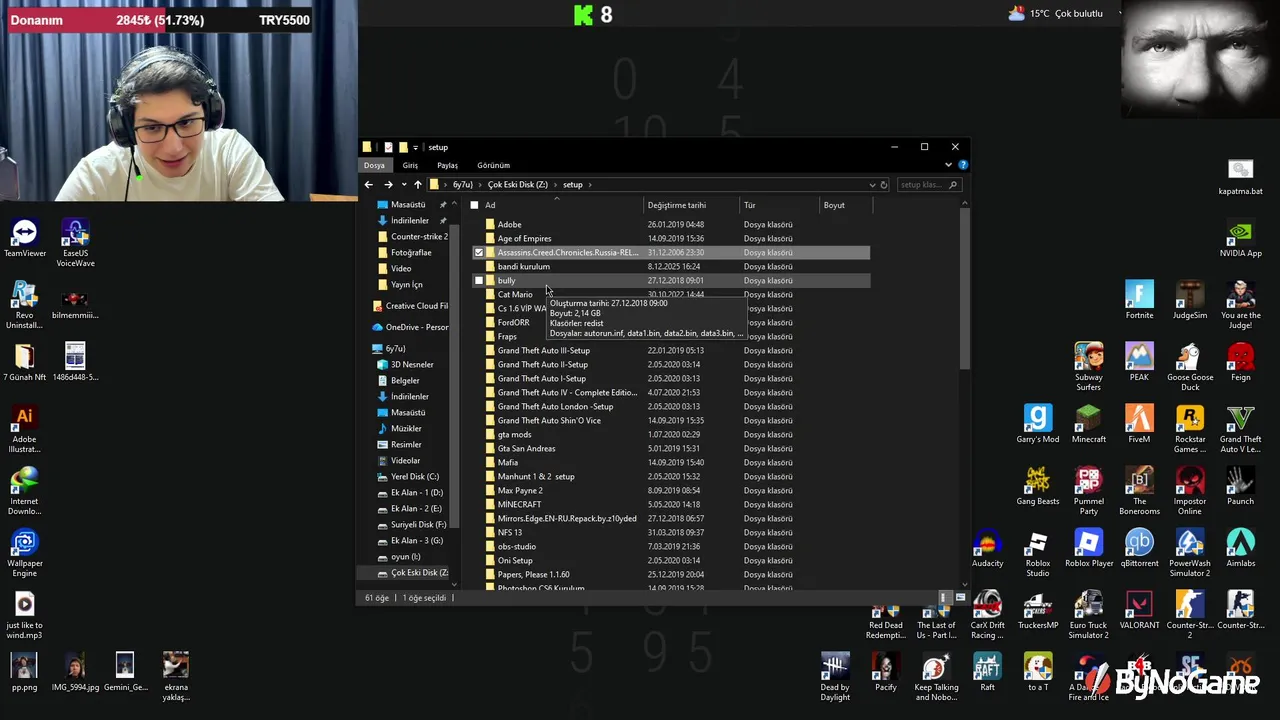Switch to Paylaş ribbon tab
Screen dimensions: 1280x720
[447, 165]
